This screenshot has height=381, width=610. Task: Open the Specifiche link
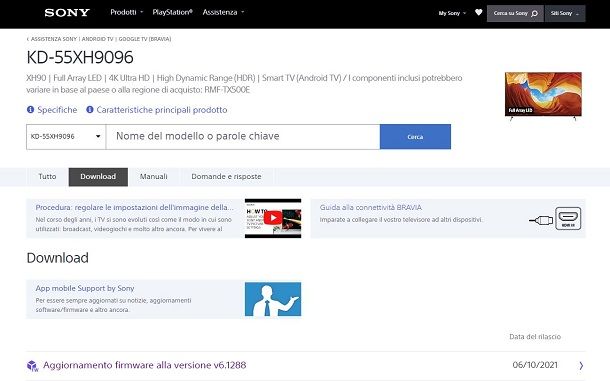[57, 110]
